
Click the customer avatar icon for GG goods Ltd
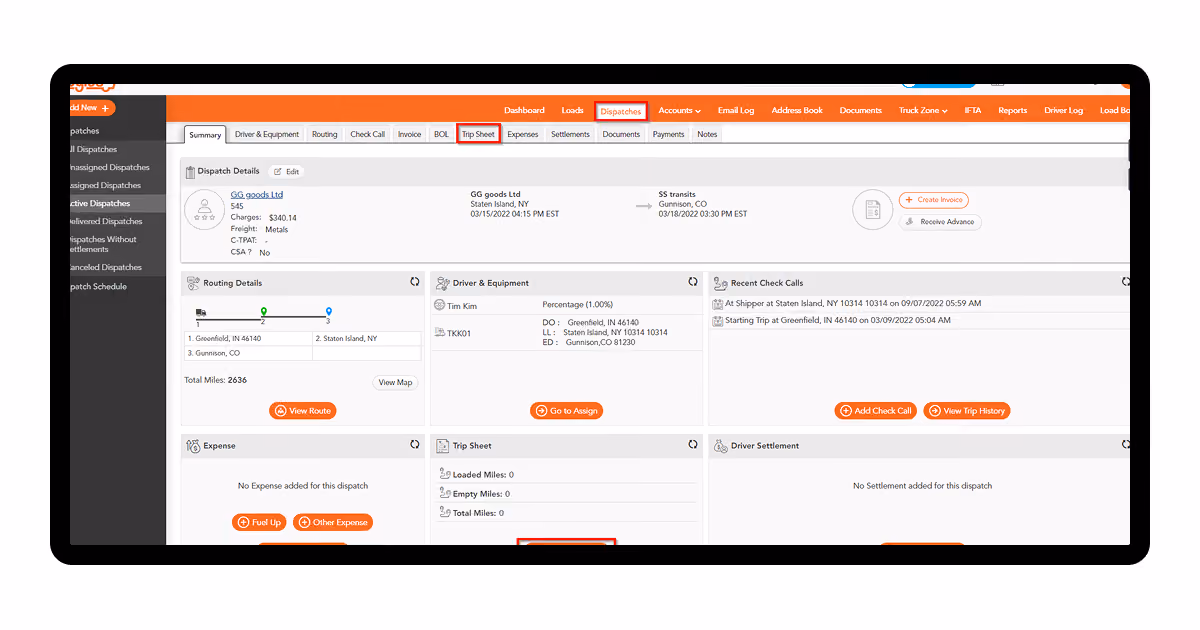coord(204,210)
